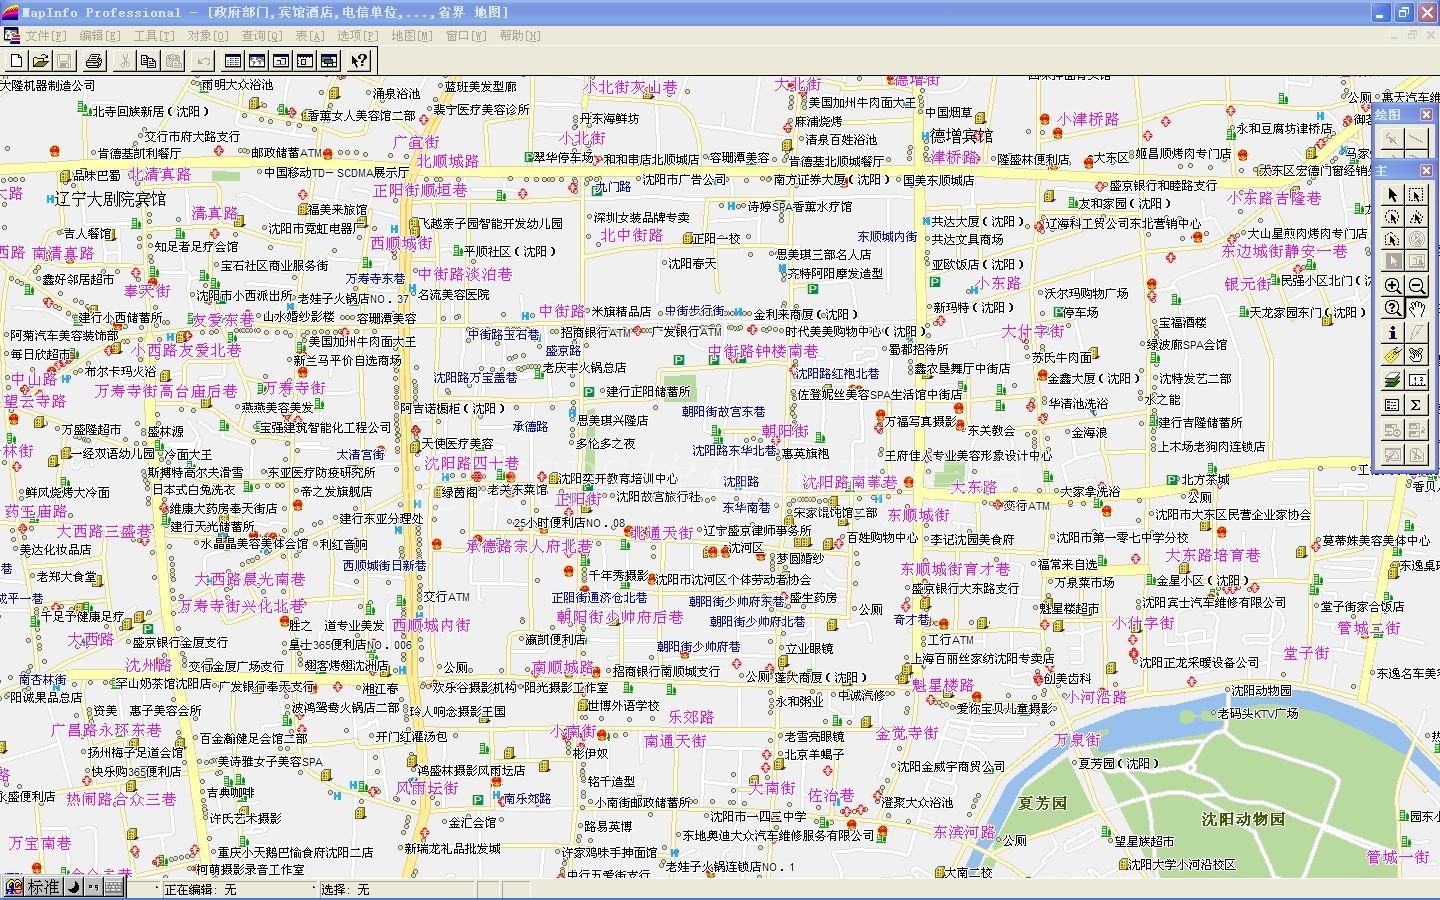Toggle the IME punctuation mode button

93,887
